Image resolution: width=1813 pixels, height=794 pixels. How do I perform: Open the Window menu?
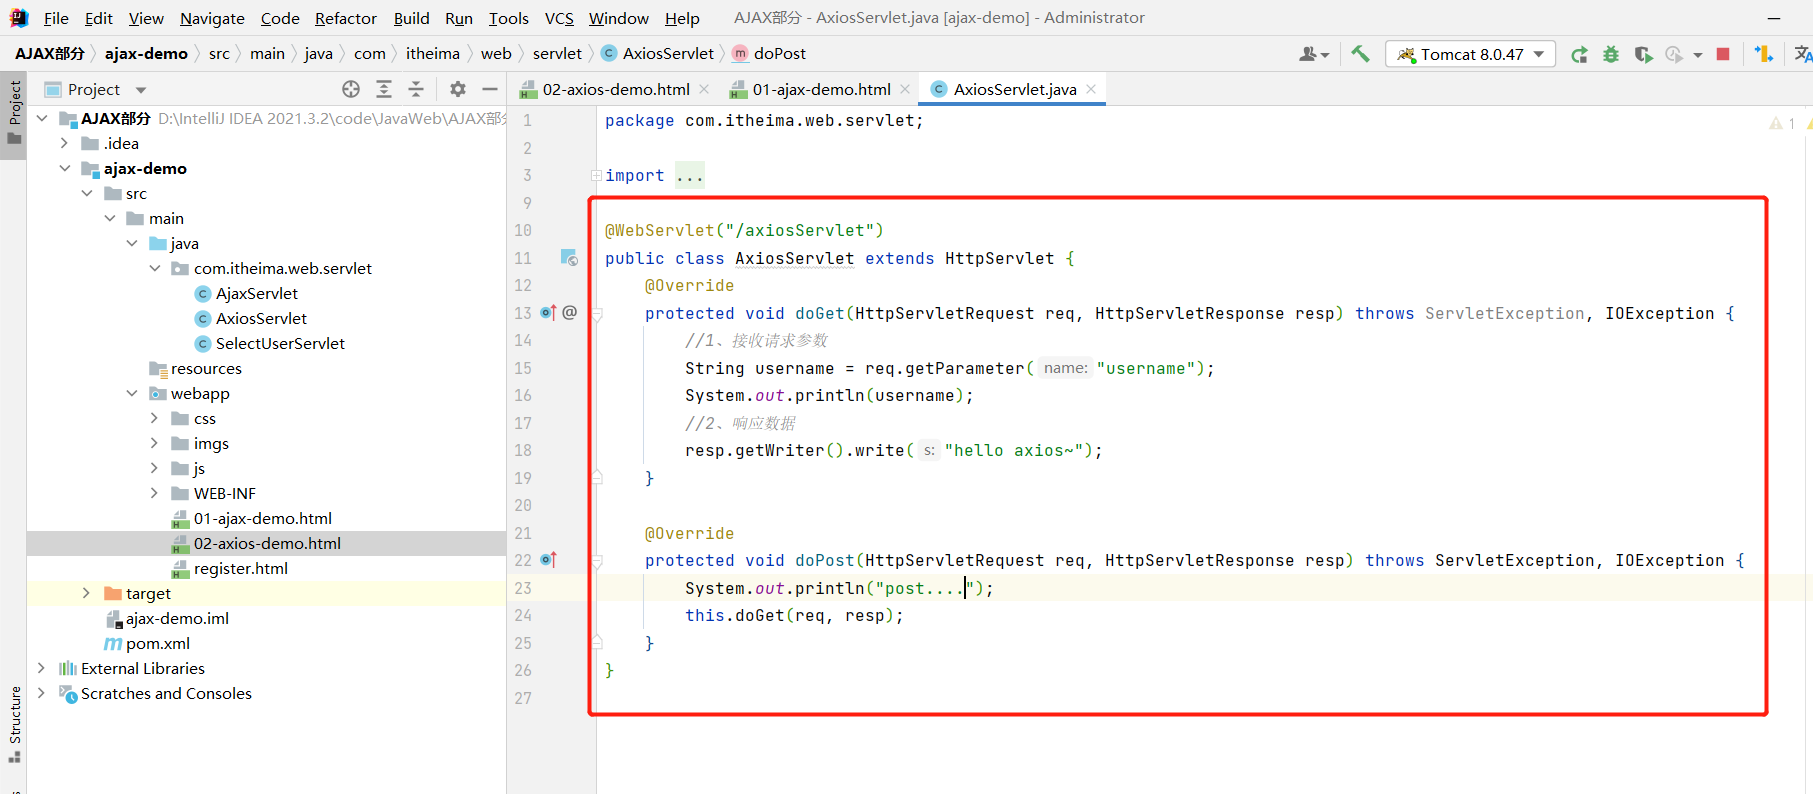coord(618,18)
